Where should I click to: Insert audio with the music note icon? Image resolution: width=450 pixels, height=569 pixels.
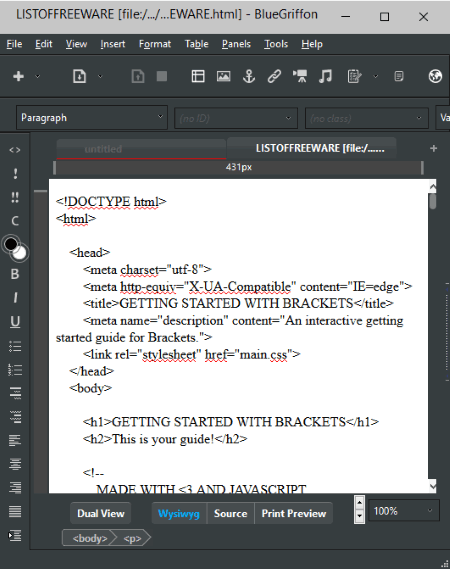pos(325,76)
